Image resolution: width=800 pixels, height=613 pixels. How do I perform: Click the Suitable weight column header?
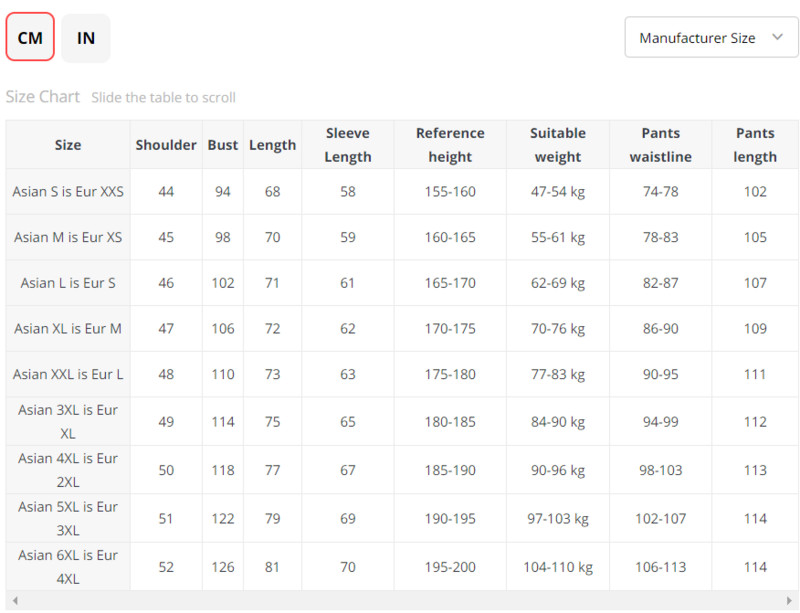click(x=558, y=145)
